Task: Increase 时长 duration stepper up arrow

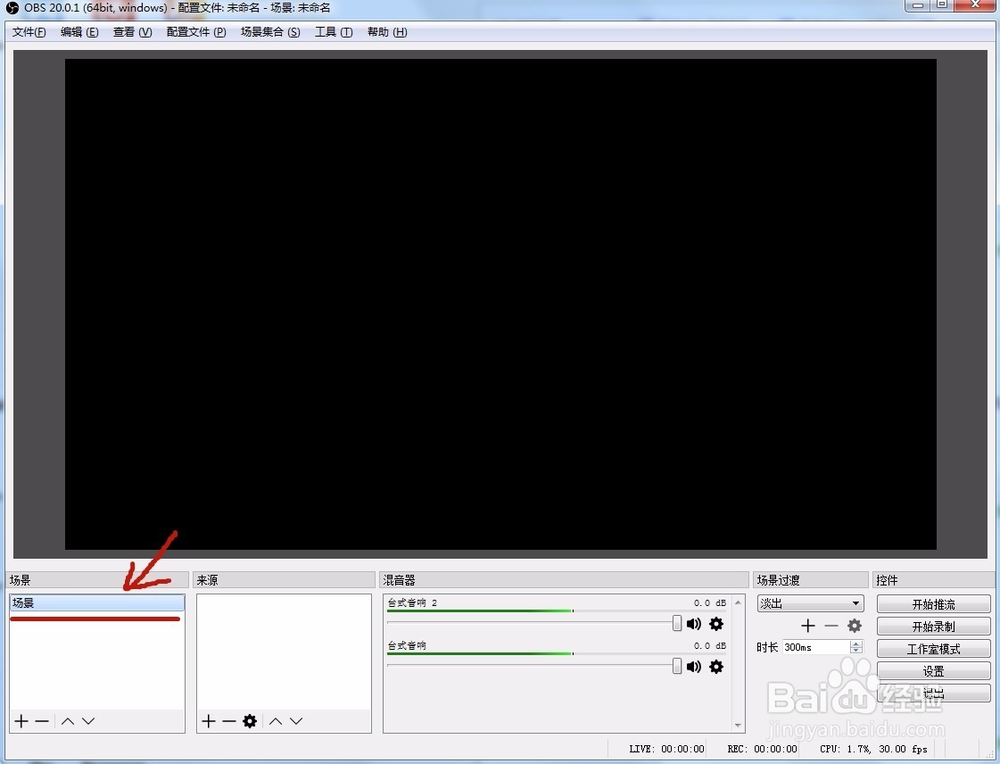Action: (857, 643)
